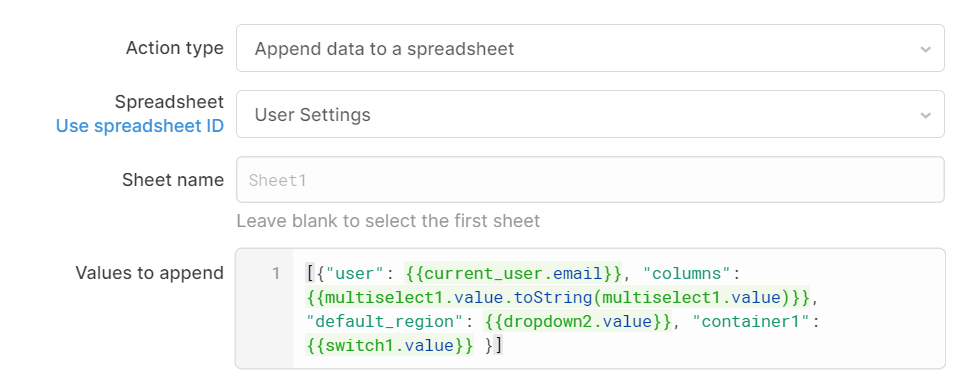Click the Action type label
The image size is (965, 389).
(x=175, y=48)
